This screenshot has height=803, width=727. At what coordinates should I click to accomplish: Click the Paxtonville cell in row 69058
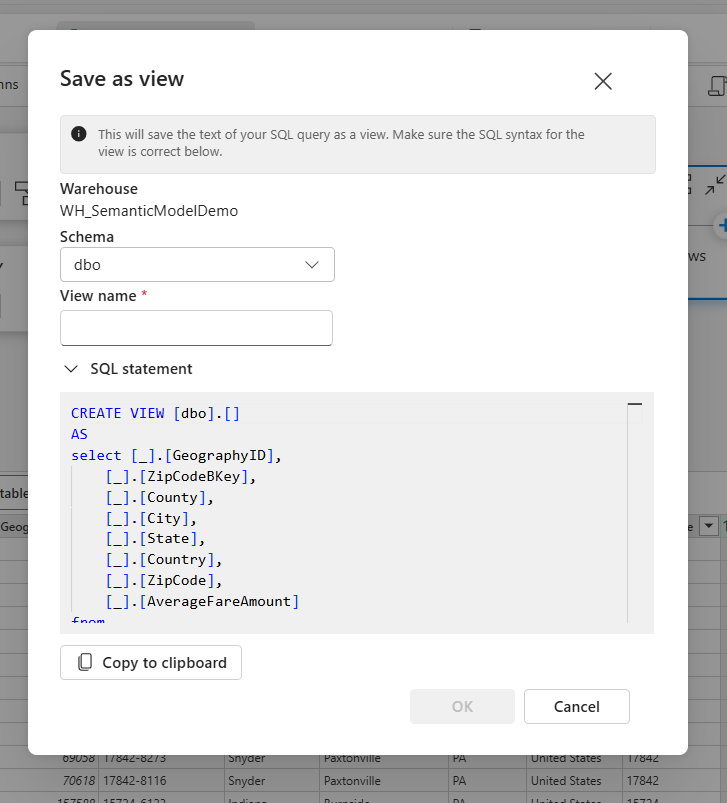click(x=352, y=759)
